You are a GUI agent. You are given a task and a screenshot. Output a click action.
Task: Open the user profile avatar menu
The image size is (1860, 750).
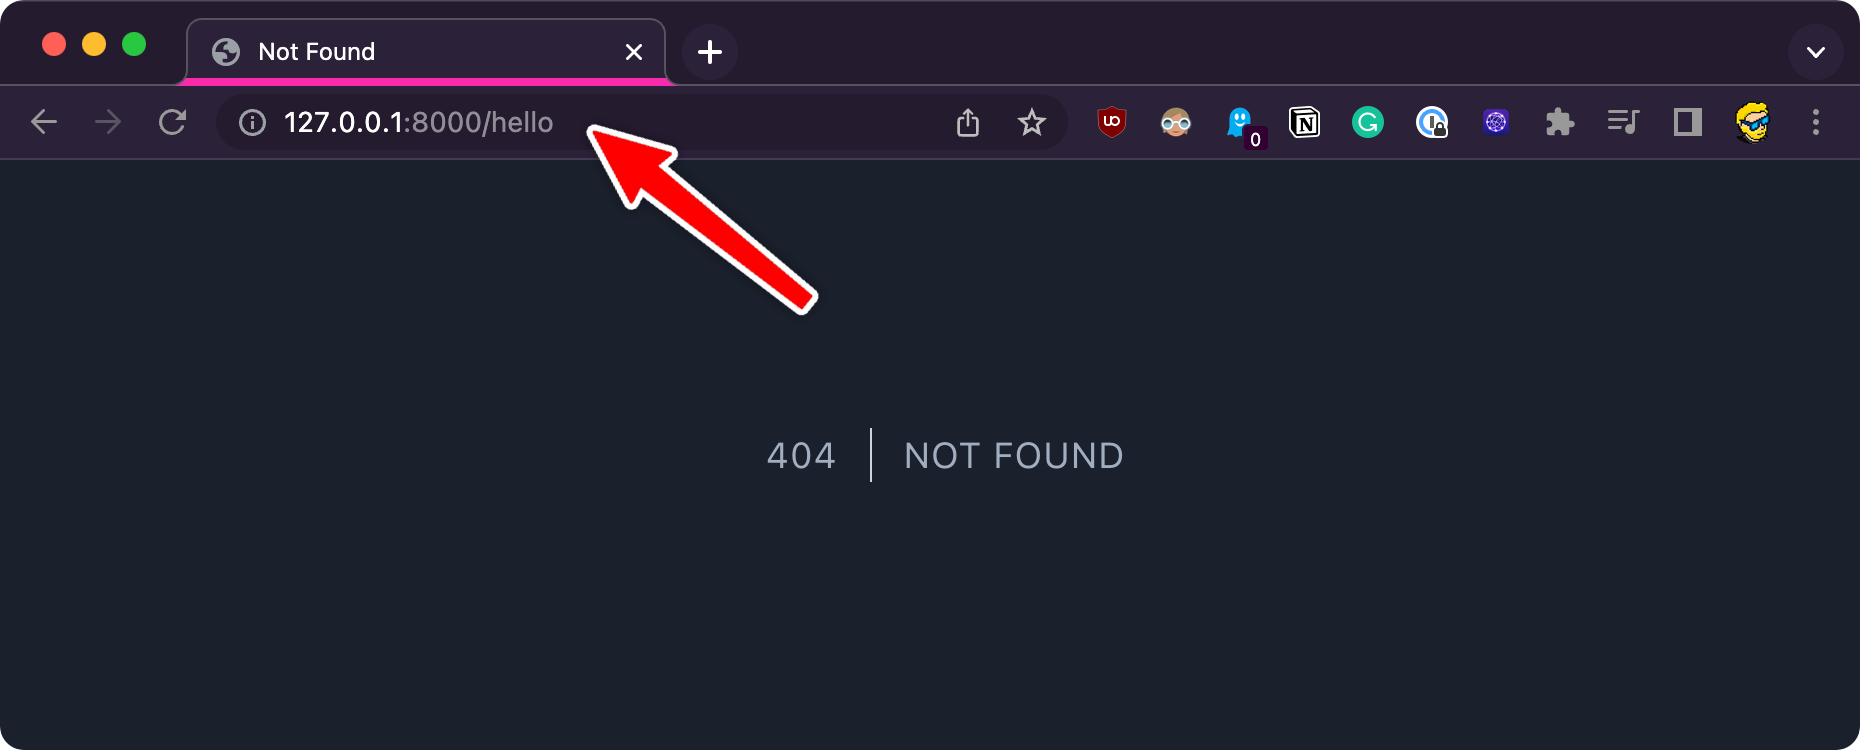tap(1752, 122)
